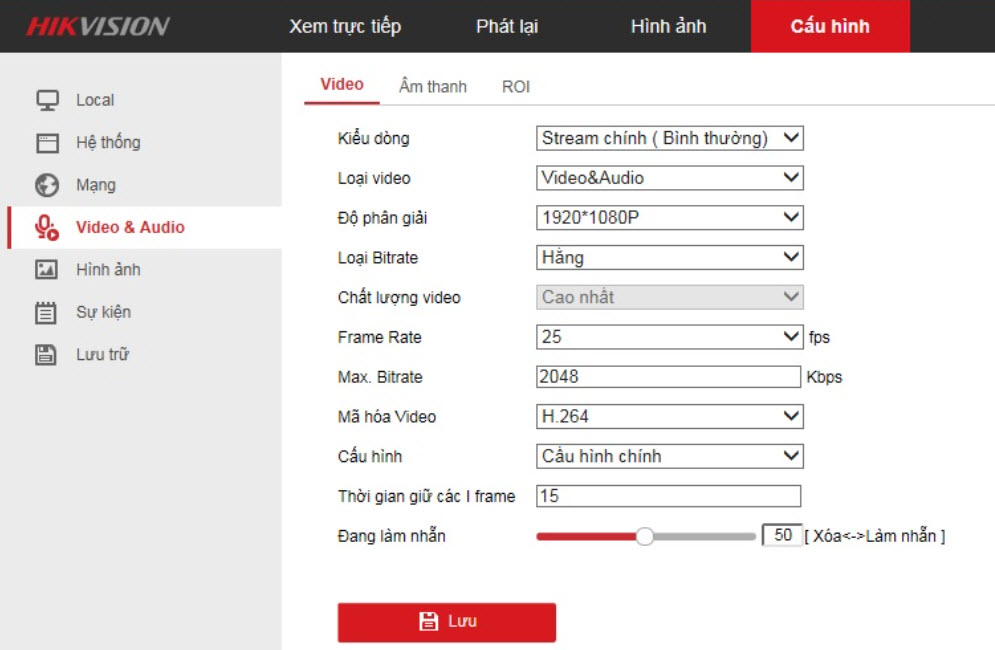
Task: Click the "Loại Bitrate" label
Action: [x=378, y=258]
